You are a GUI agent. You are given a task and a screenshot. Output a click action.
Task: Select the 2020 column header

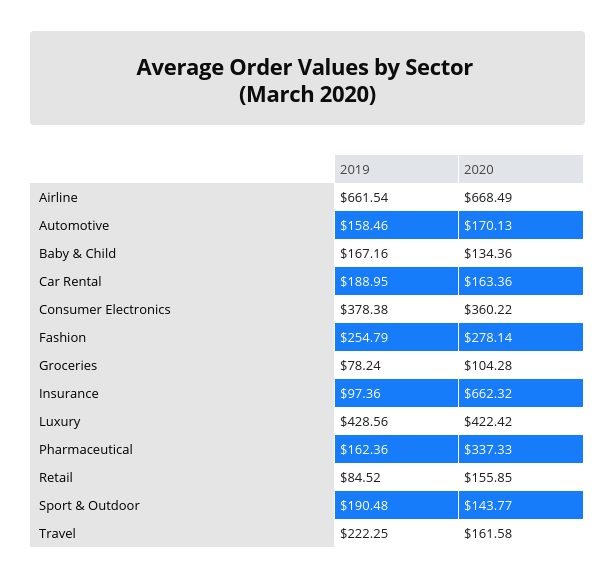coord(479,170)
